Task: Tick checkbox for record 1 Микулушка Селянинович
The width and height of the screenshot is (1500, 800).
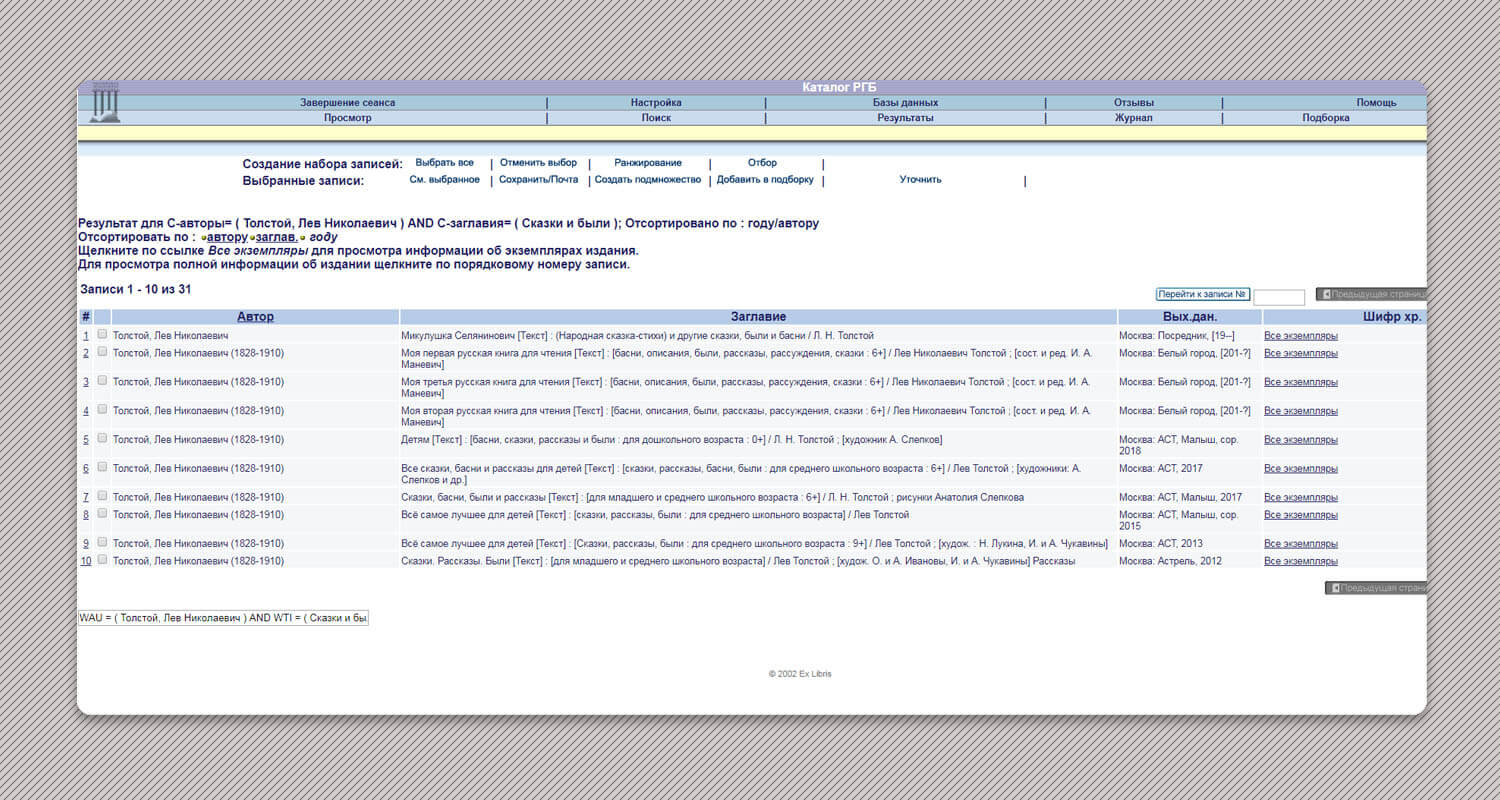Action: [x=102, y=335]
